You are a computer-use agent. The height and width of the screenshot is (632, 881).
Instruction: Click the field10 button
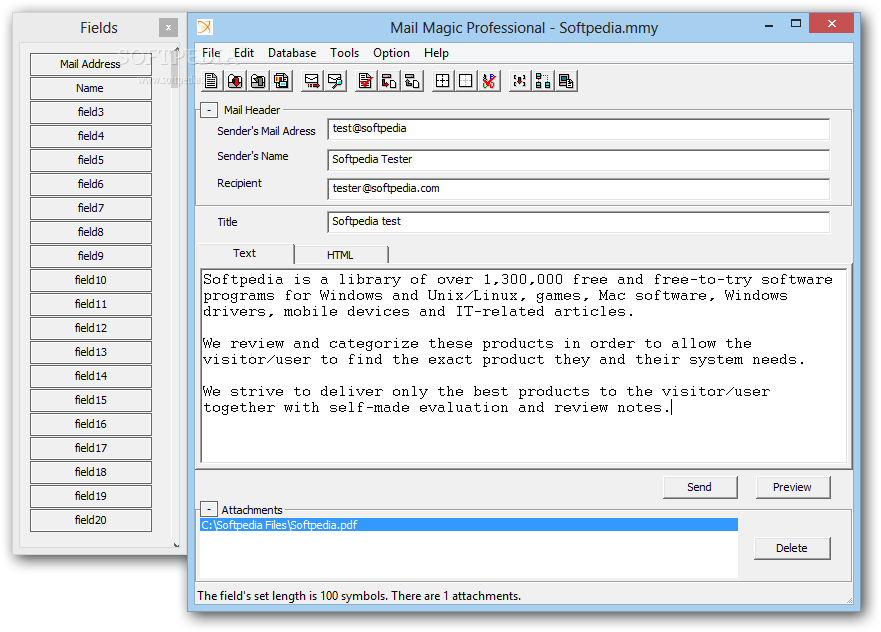tap(90, 280)
